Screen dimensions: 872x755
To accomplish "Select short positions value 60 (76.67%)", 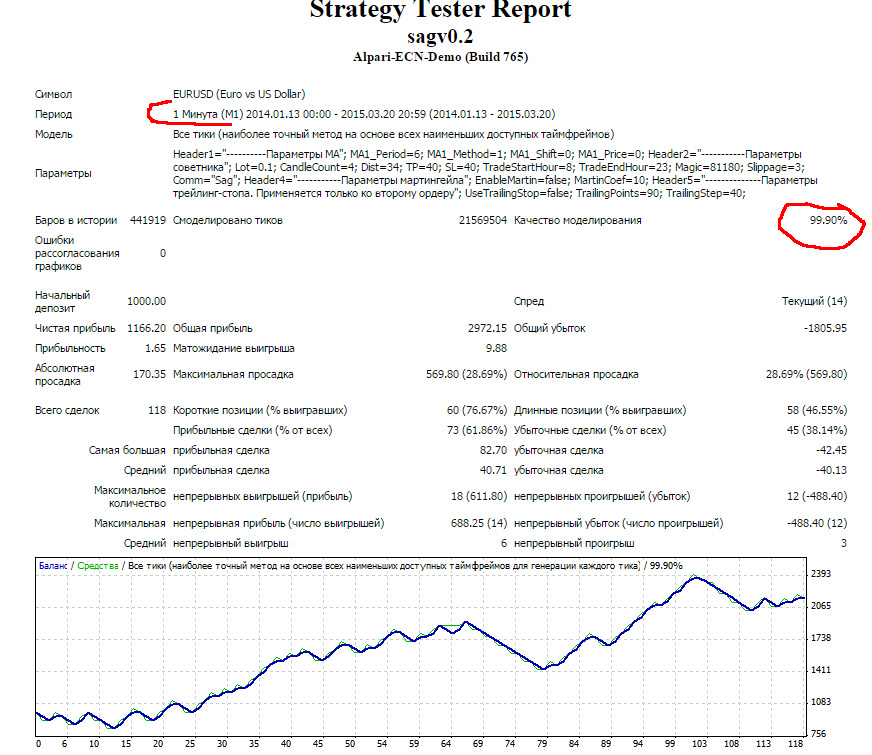I will pos(477,410).
